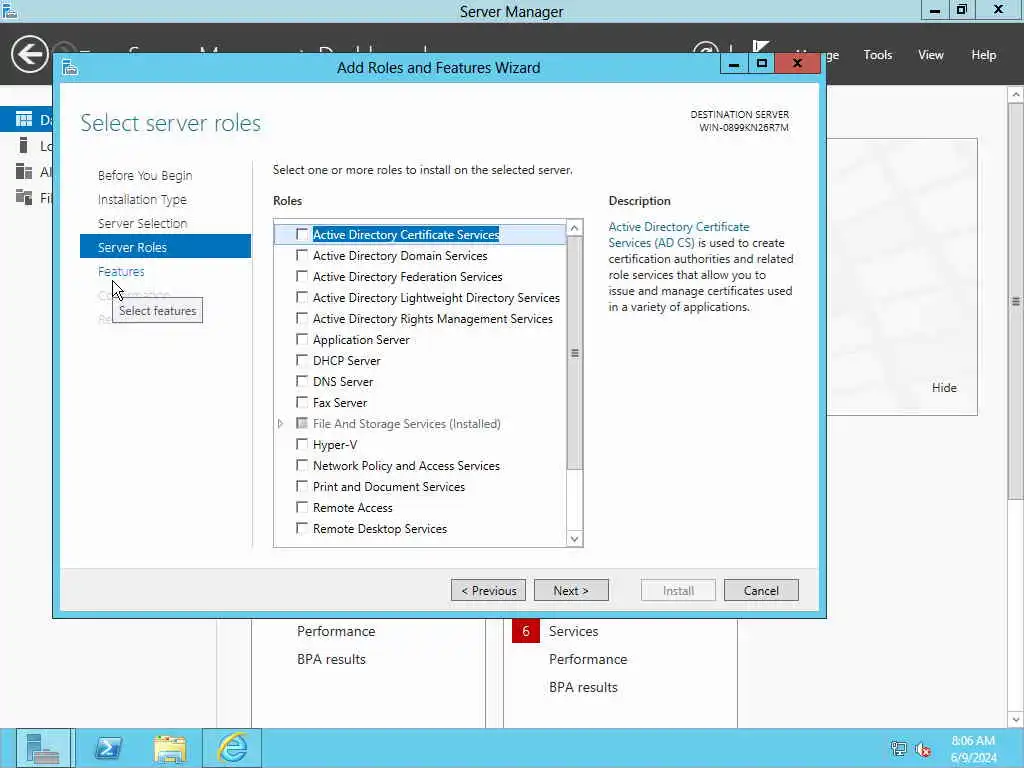Cancel the Add Roles wizard
1024x768 pixels.
761,590
